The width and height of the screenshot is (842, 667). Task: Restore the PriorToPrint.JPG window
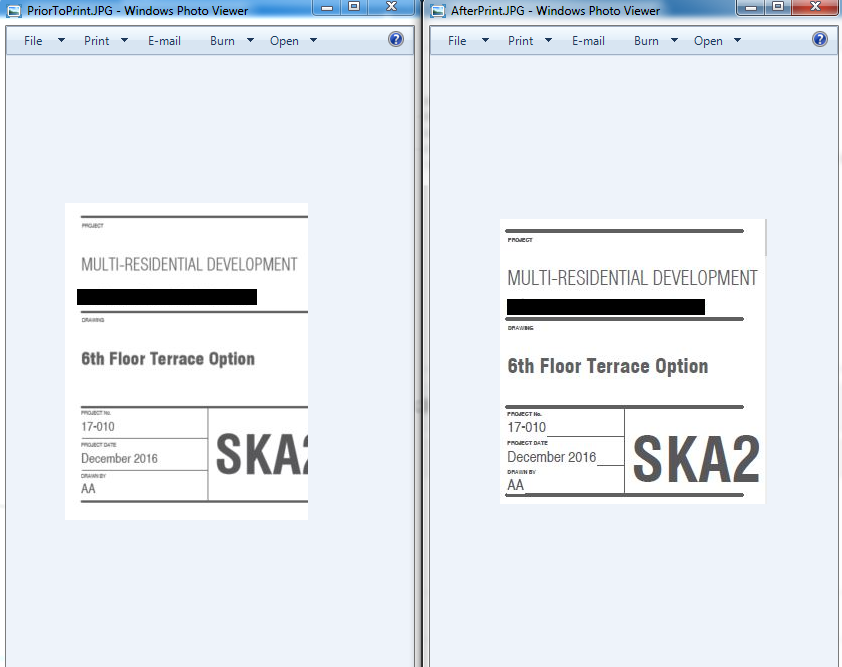[354, 7]
